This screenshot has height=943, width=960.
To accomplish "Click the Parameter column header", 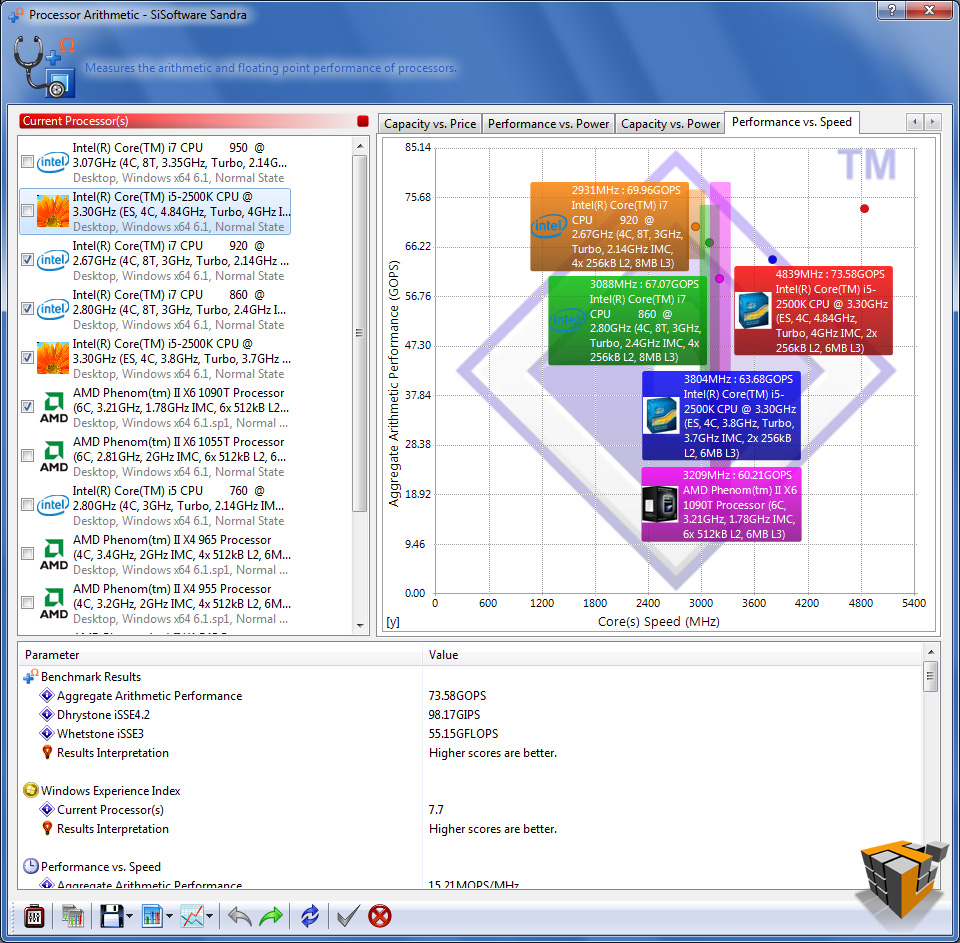I will pyautogui.click(x=221, y=655).
